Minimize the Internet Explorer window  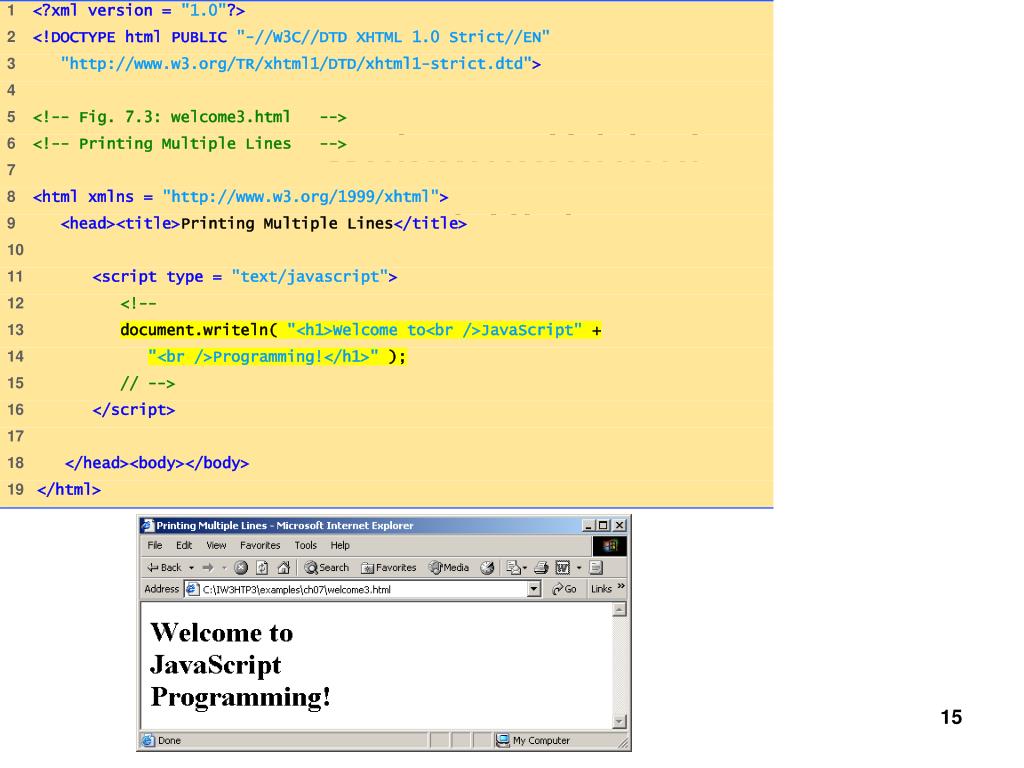click(588, 525)
